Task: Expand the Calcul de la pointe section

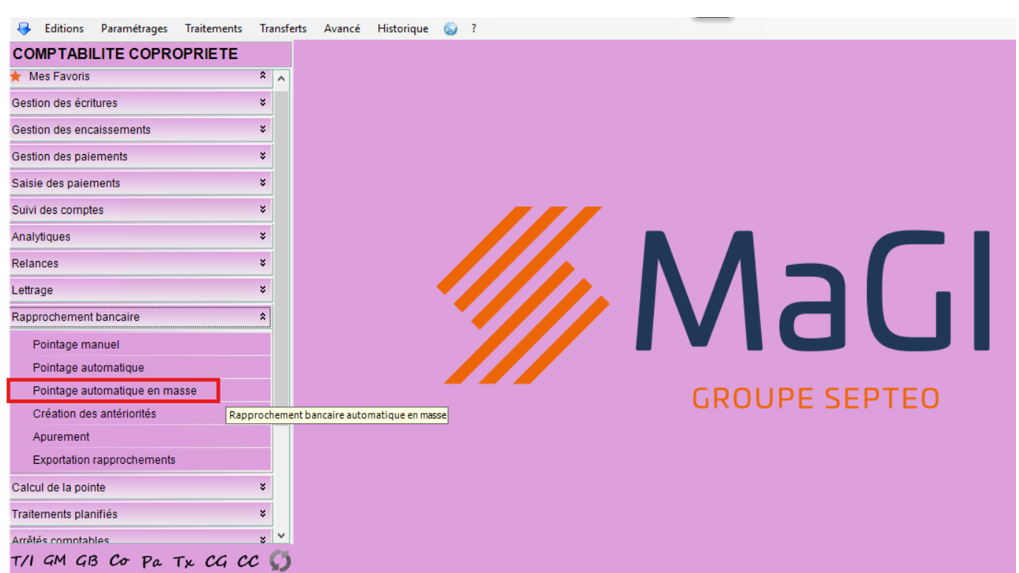Action: point(263,487)
